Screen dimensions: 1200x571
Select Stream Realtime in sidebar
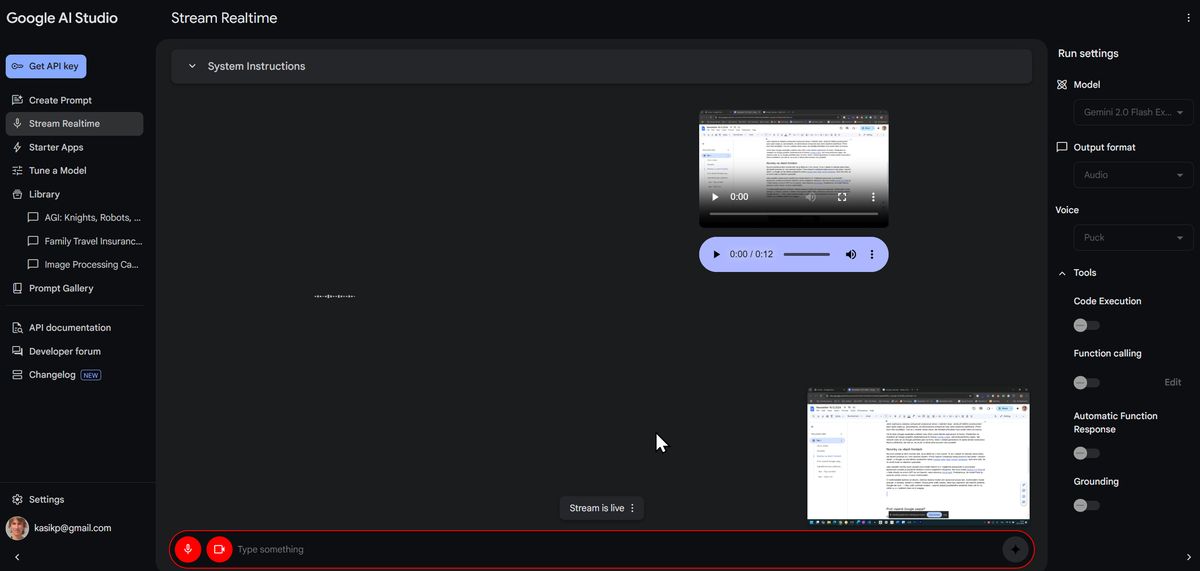point(74,124)
